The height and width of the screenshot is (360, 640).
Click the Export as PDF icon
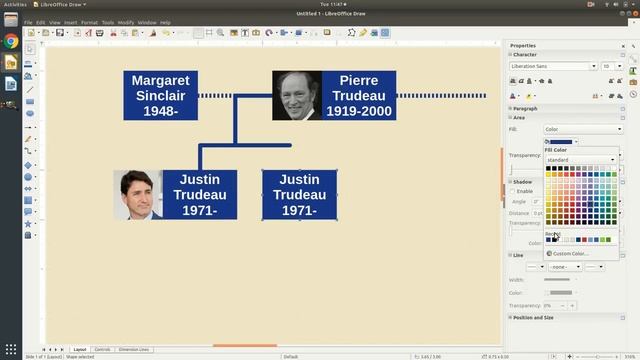89,33
